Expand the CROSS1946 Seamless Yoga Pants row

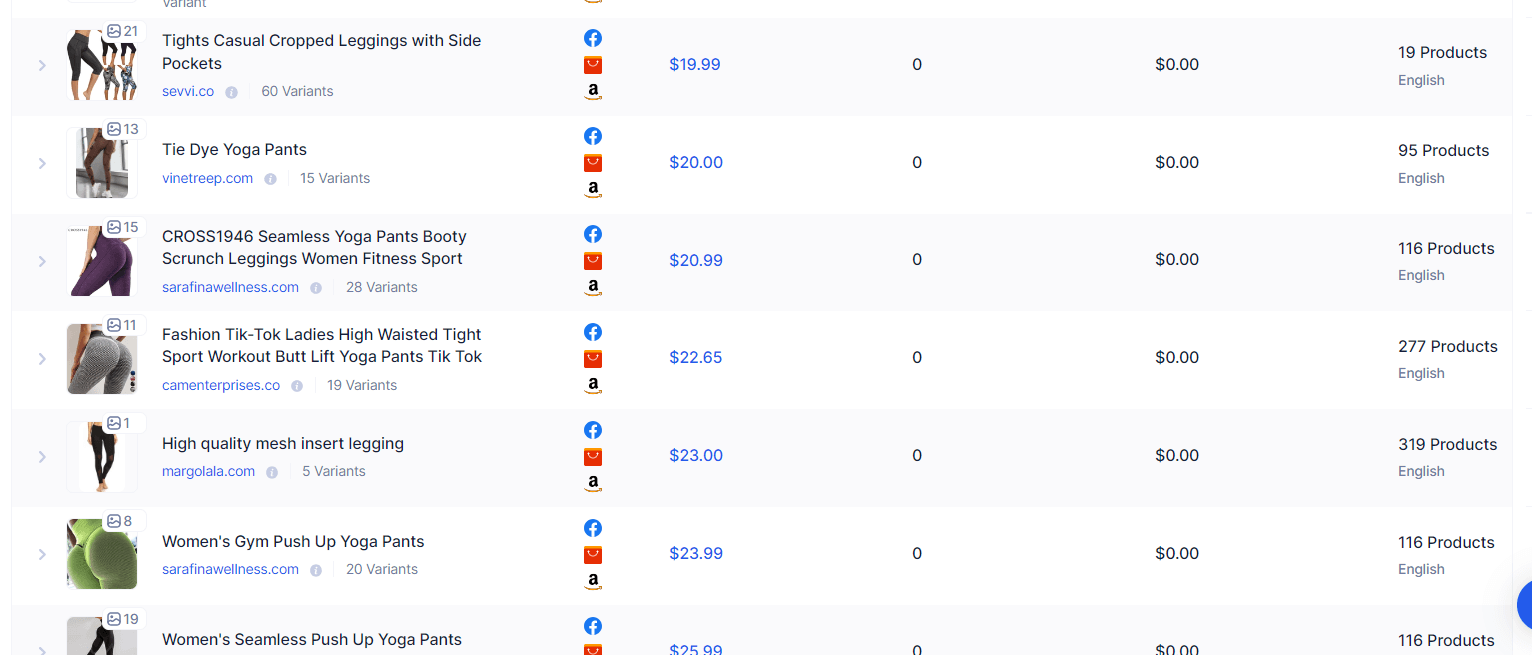pyautogui.click(x=41, y=262)
